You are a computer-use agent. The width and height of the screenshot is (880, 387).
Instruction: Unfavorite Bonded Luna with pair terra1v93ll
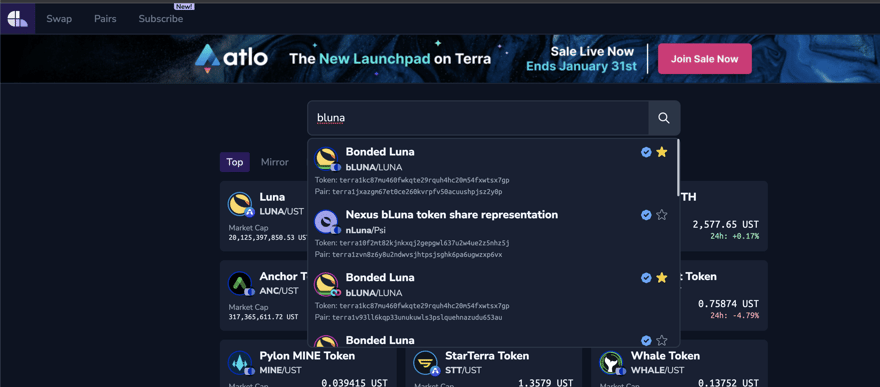click(x=662, y=278)
